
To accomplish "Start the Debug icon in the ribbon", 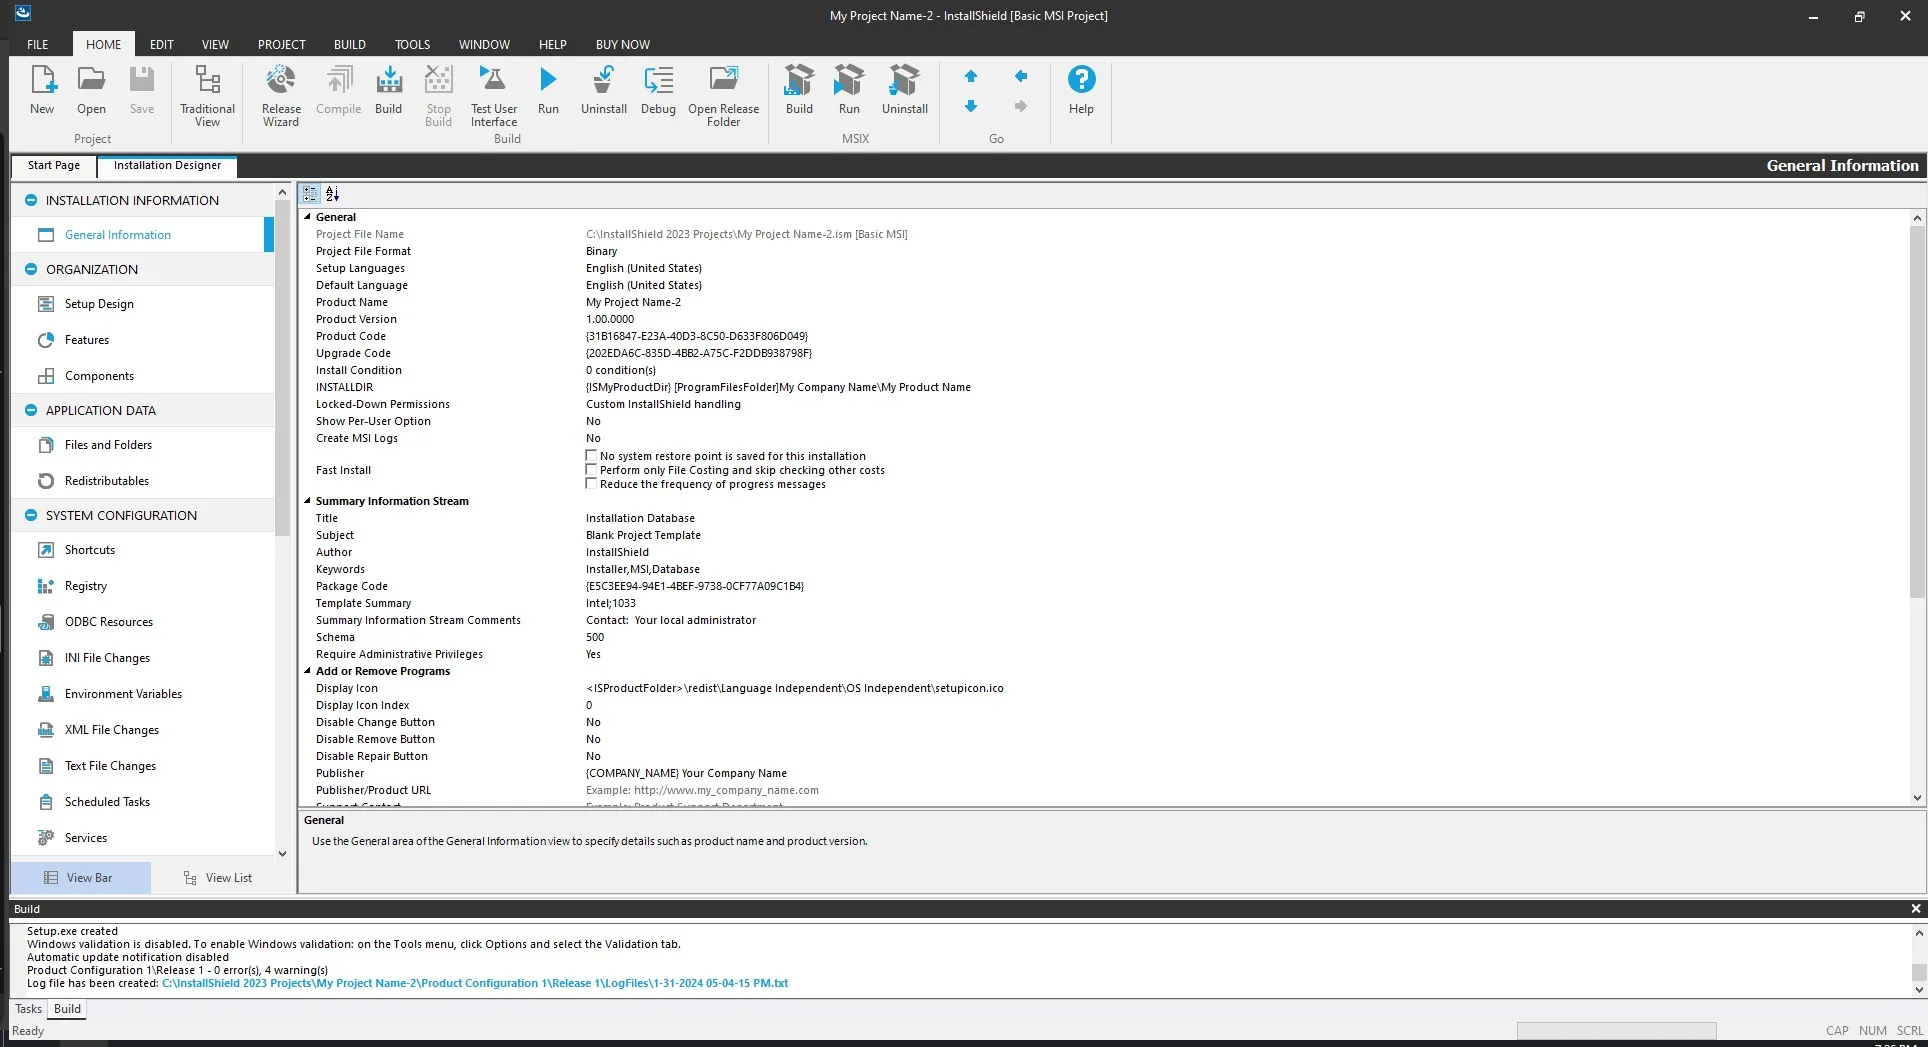I will pyautogui.click(x=657, y=92).
